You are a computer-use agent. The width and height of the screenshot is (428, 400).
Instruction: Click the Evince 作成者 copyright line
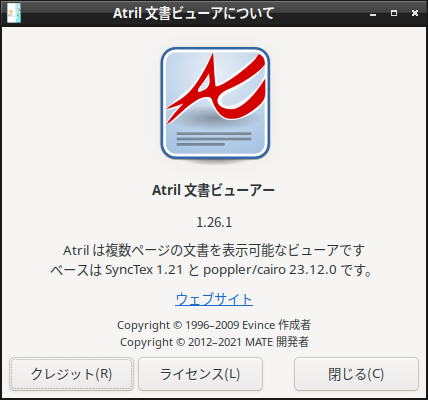[214, 325]
